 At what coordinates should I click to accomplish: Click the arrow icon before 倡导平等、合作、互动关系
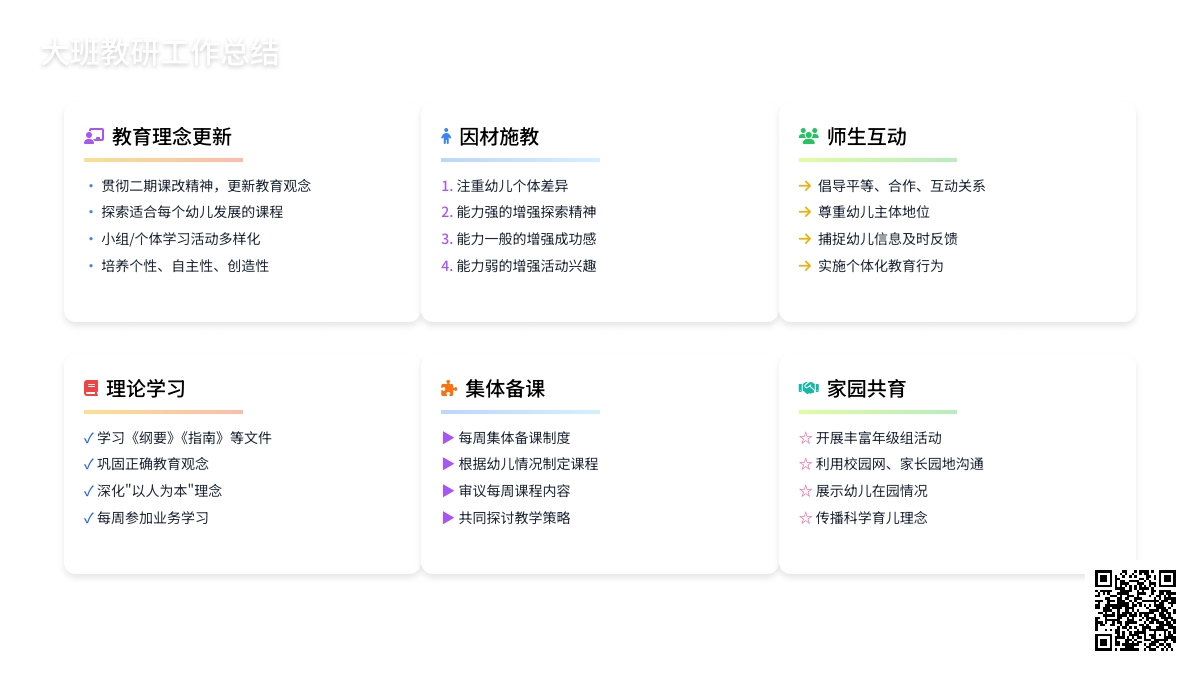tap(805, 186)
